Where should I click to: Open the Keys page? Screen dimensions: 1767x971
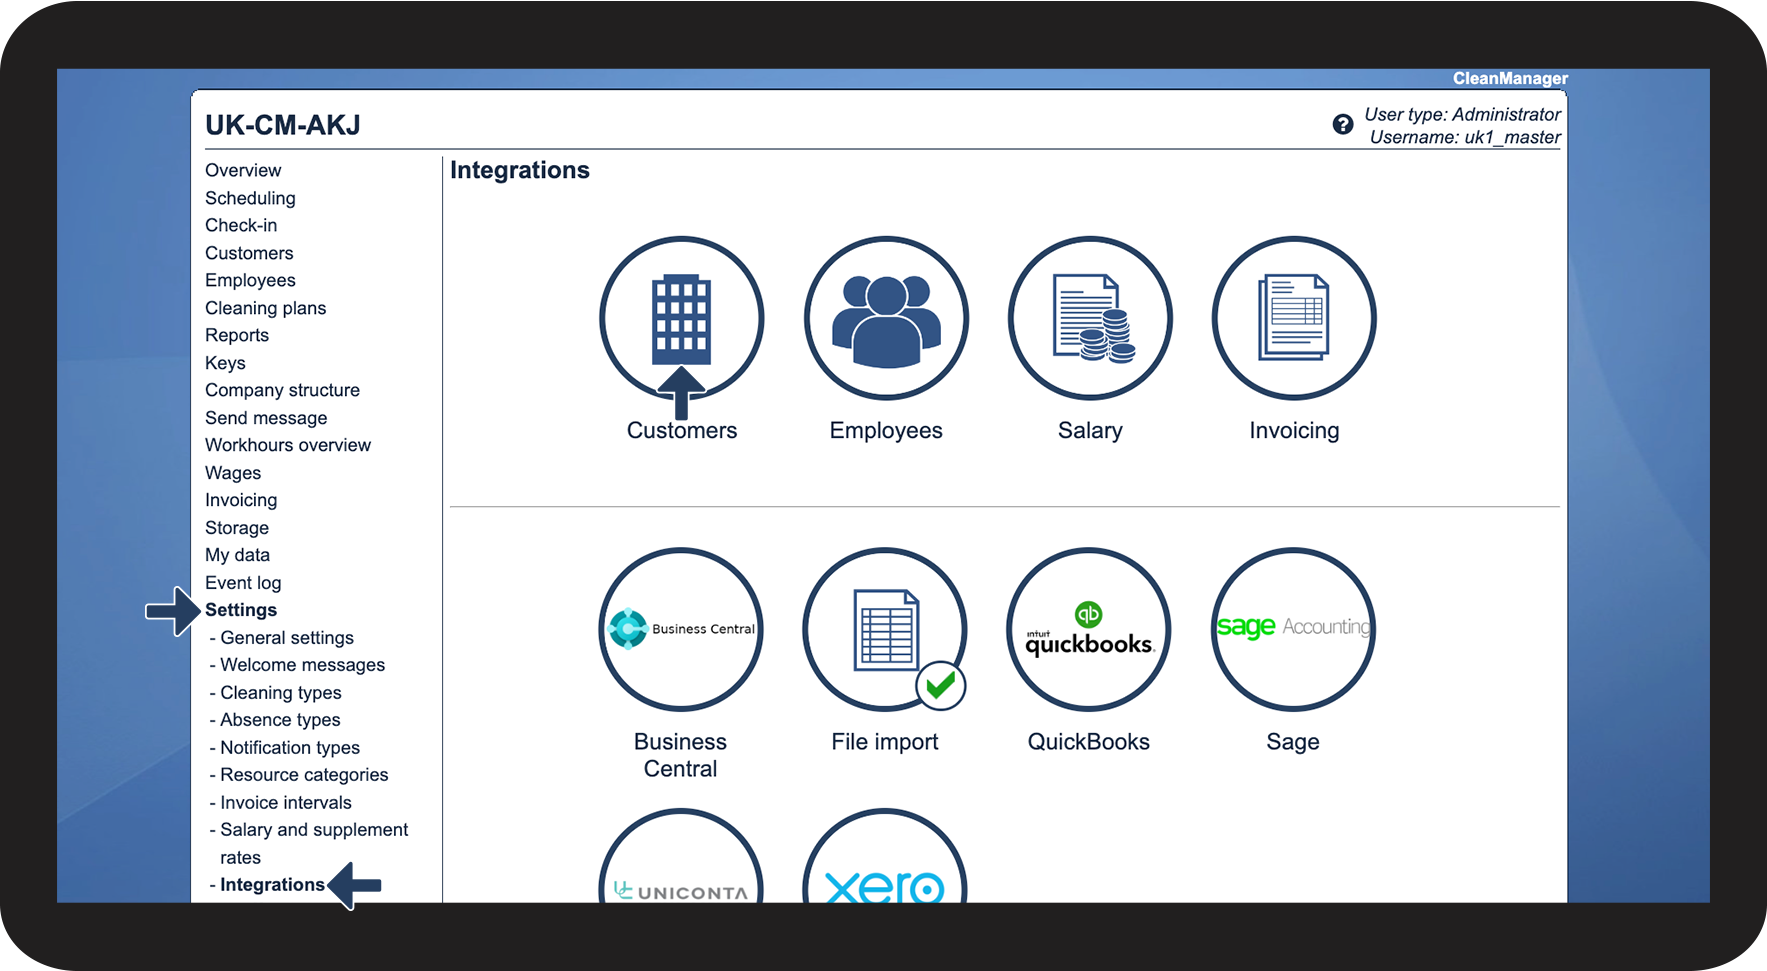click(225, 363)
